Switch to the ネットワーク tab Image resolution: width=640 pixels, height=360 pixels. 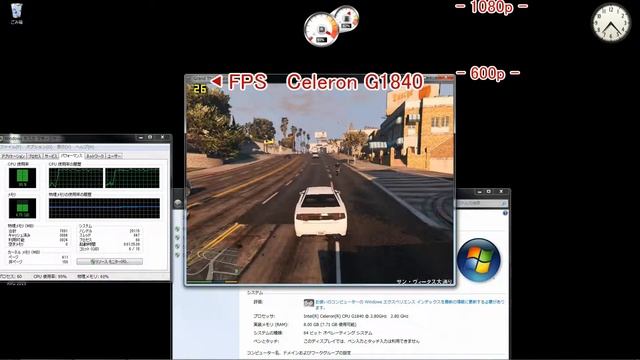pyautogui.click(x=95, y=156)
